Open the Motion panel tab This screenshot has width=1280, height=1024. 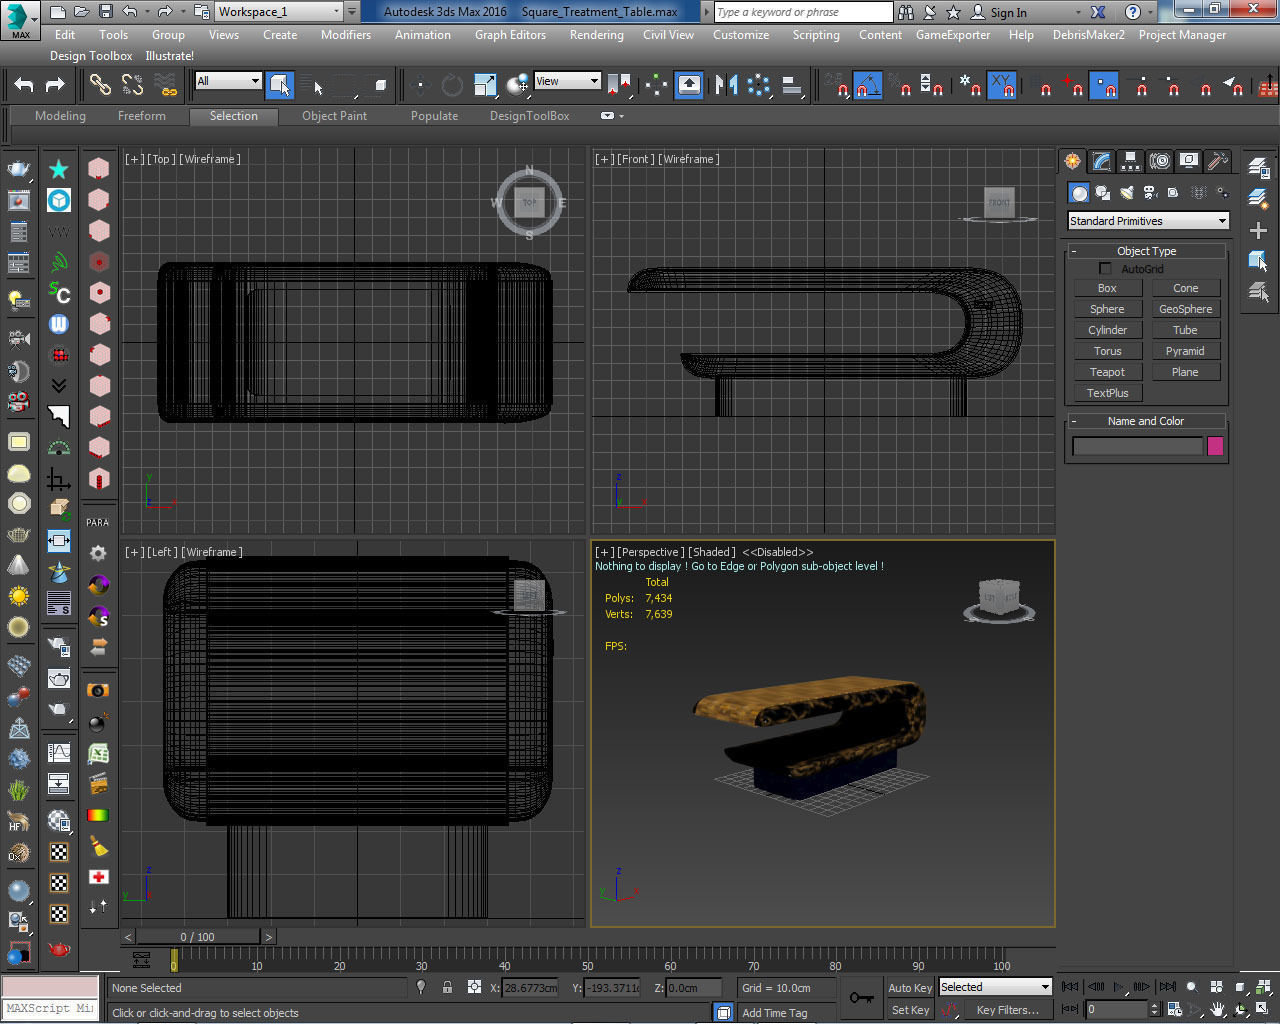point(1160,161)
